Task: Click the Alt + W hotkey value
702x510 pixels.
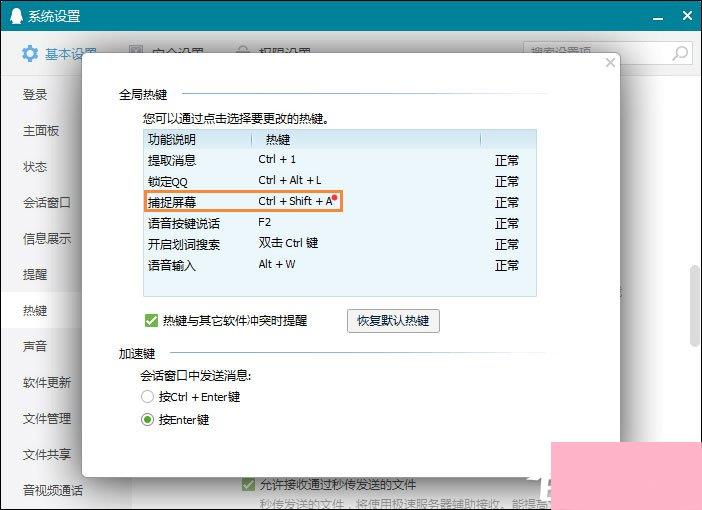Action: click(277, 264)
